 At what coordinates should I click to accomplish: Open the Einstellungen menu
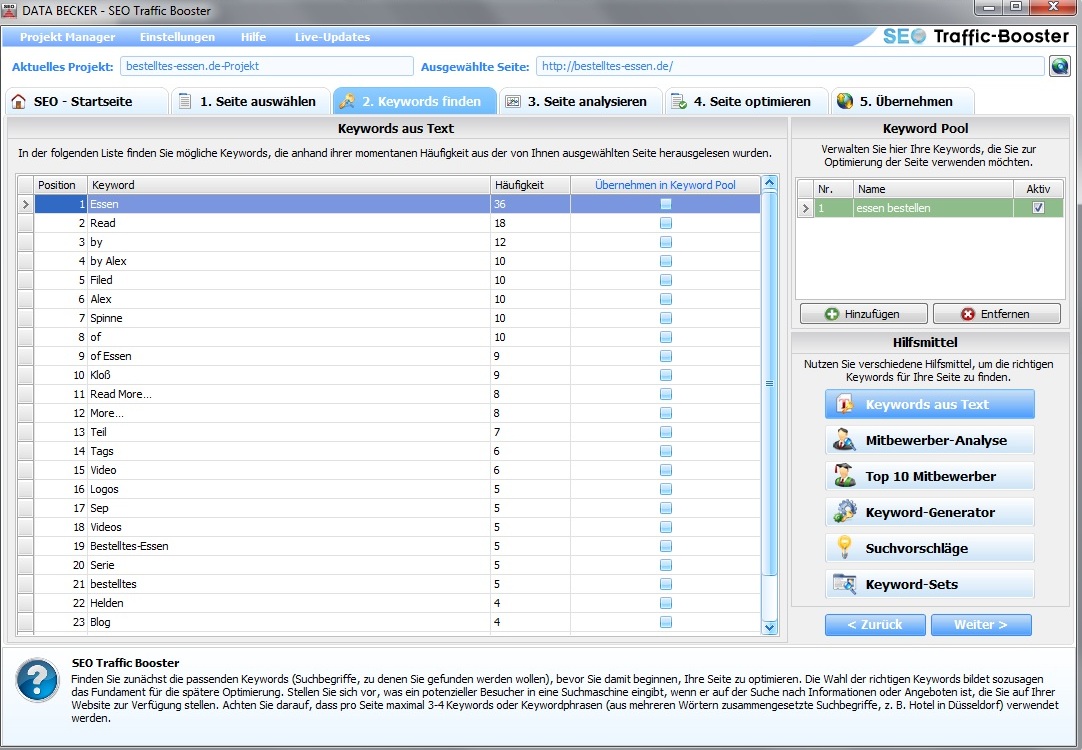click(x=177, y=37)
